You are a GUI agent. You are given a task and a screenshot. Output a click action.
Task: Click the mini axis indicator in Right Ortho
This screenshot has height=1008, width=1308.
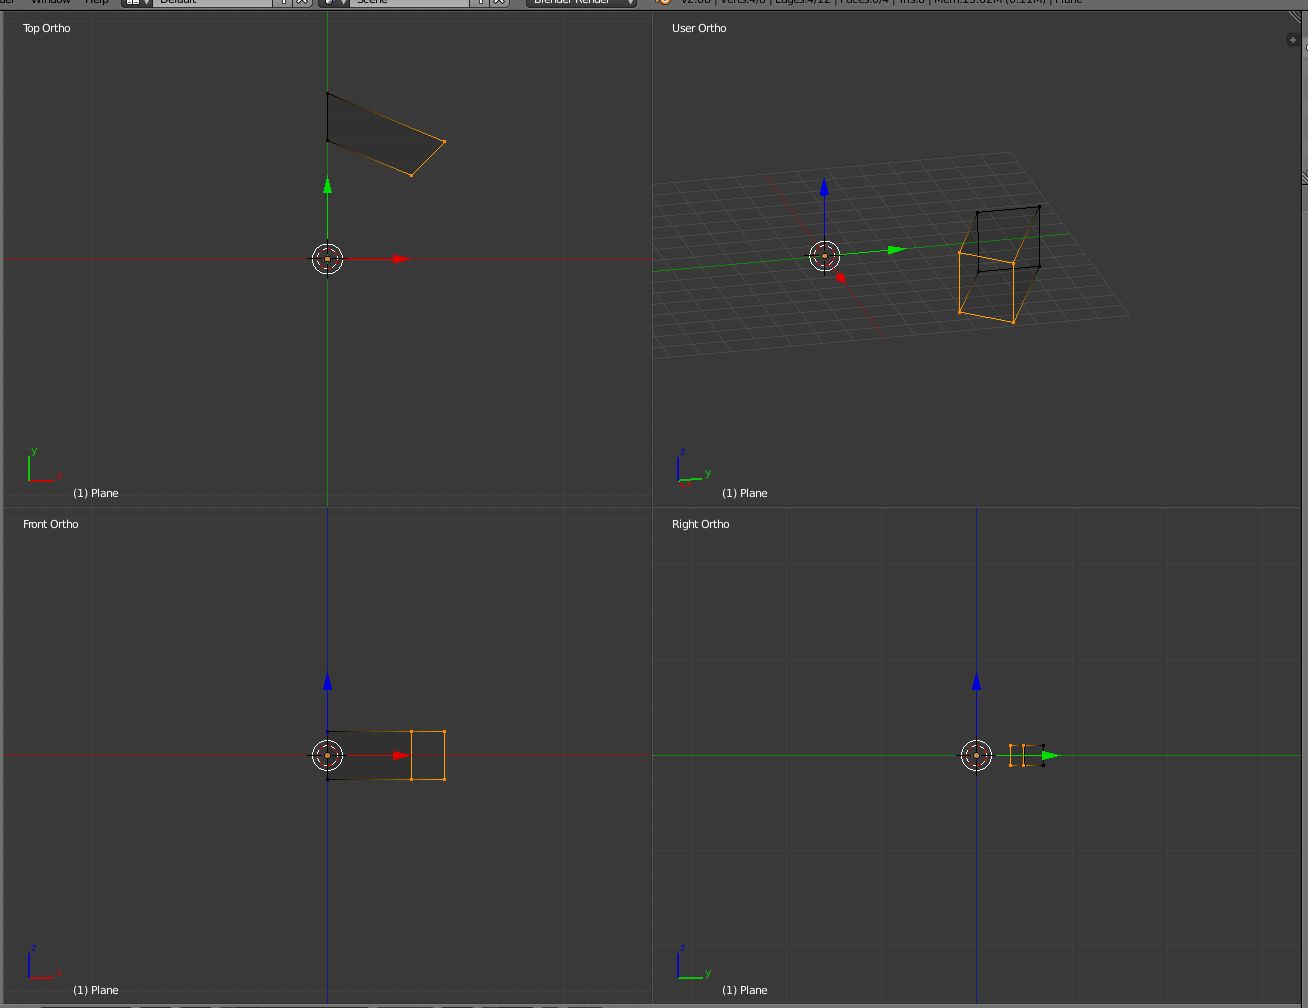693,962
